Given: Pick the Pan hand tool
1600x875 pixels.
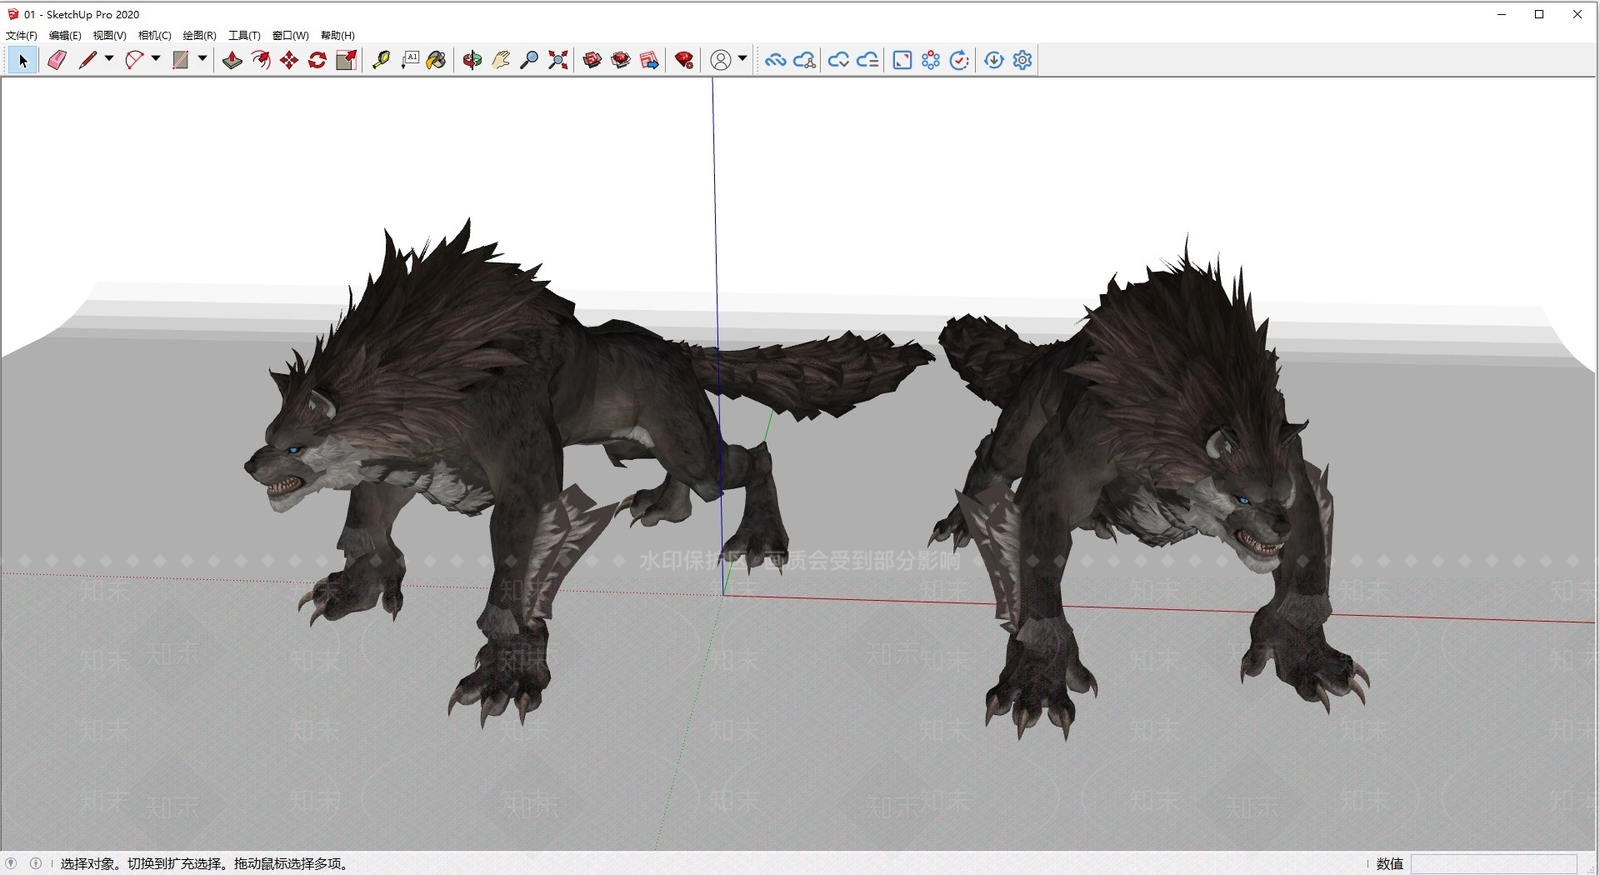Looking at the screenshot, I should tap(501, 61).
